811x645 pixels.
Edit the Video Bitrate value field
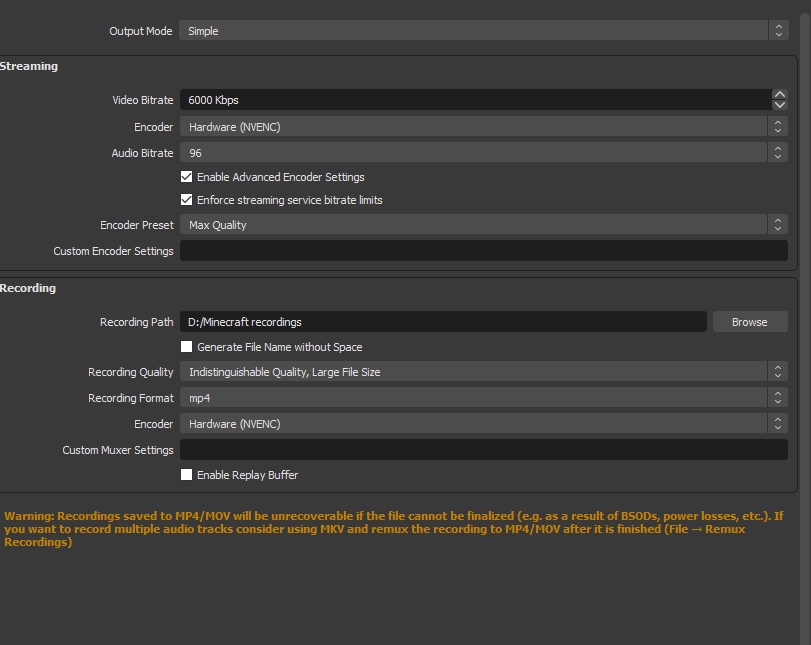(x=450, y=100)
